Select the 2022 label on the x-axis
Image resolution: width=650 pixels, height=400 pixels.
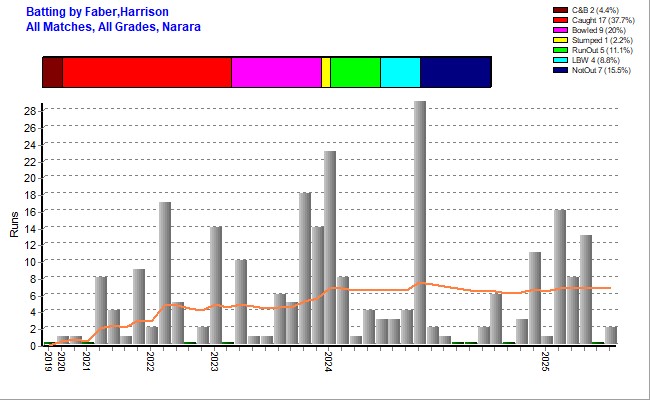150,361
